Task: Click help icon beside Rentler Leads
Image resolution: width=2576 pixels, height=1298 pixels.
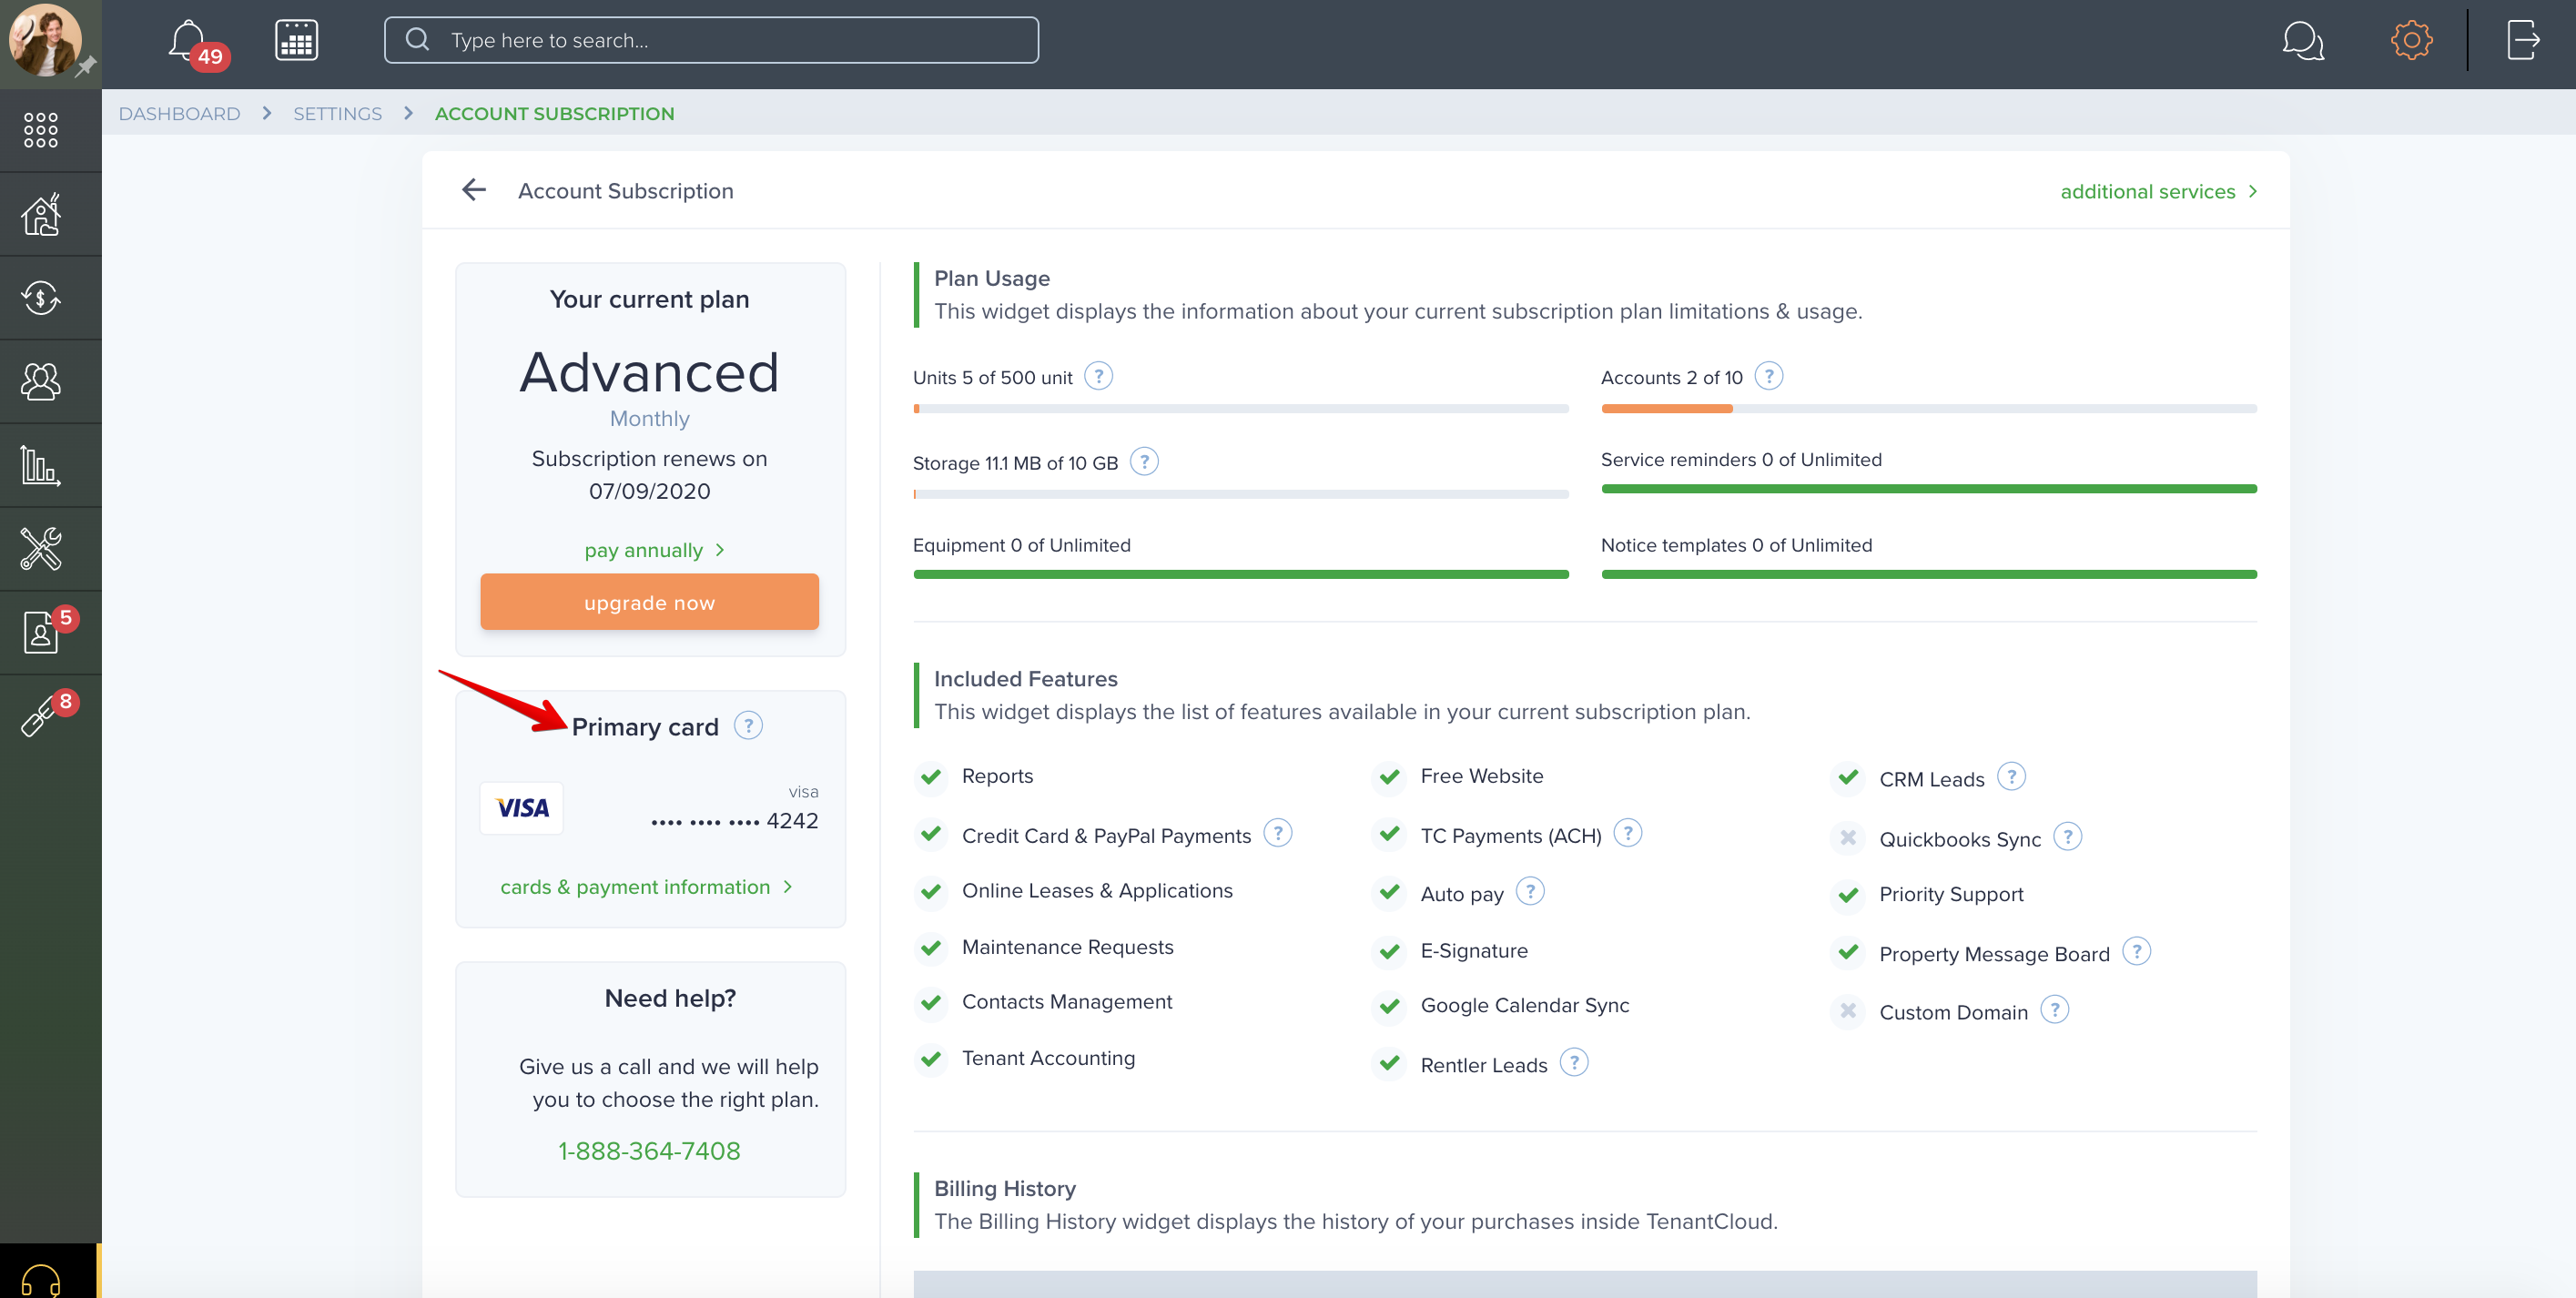Action: [x=1573, y=1063]
